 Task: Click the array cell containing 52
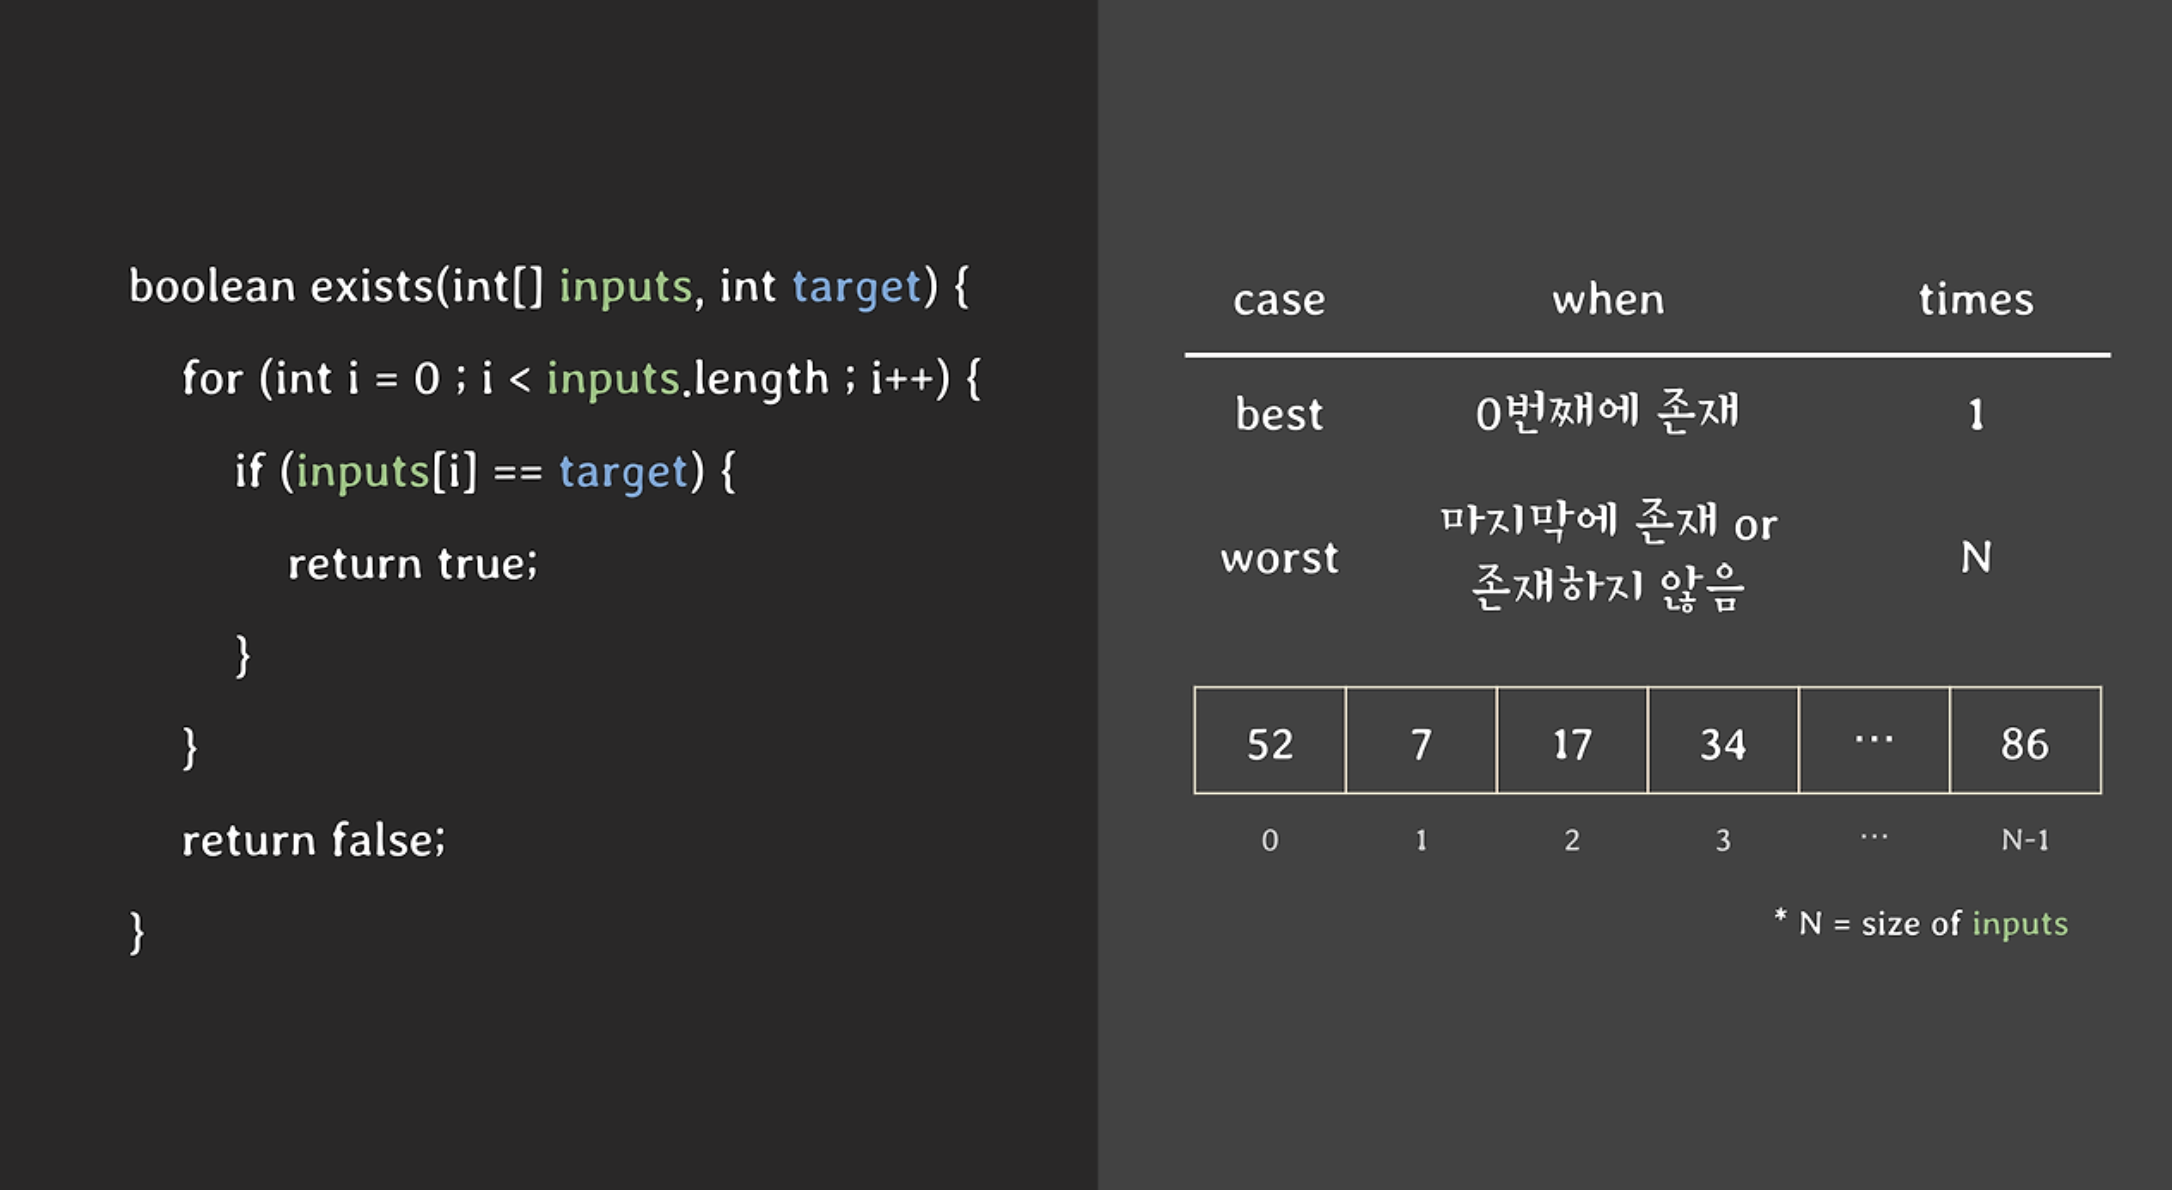(1270, 741)
